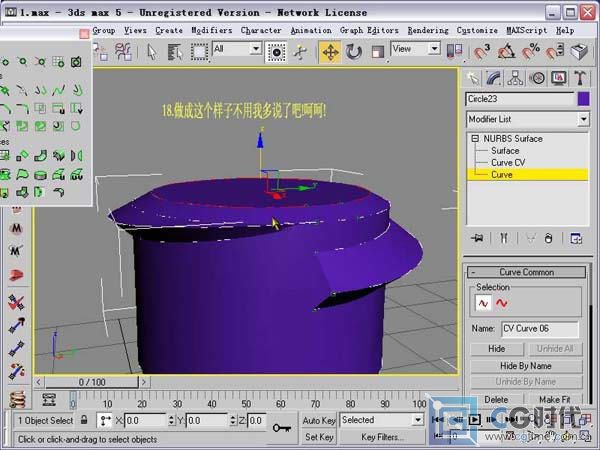Collapse the NURBS Surface stack tree

(x=475, y=139)
